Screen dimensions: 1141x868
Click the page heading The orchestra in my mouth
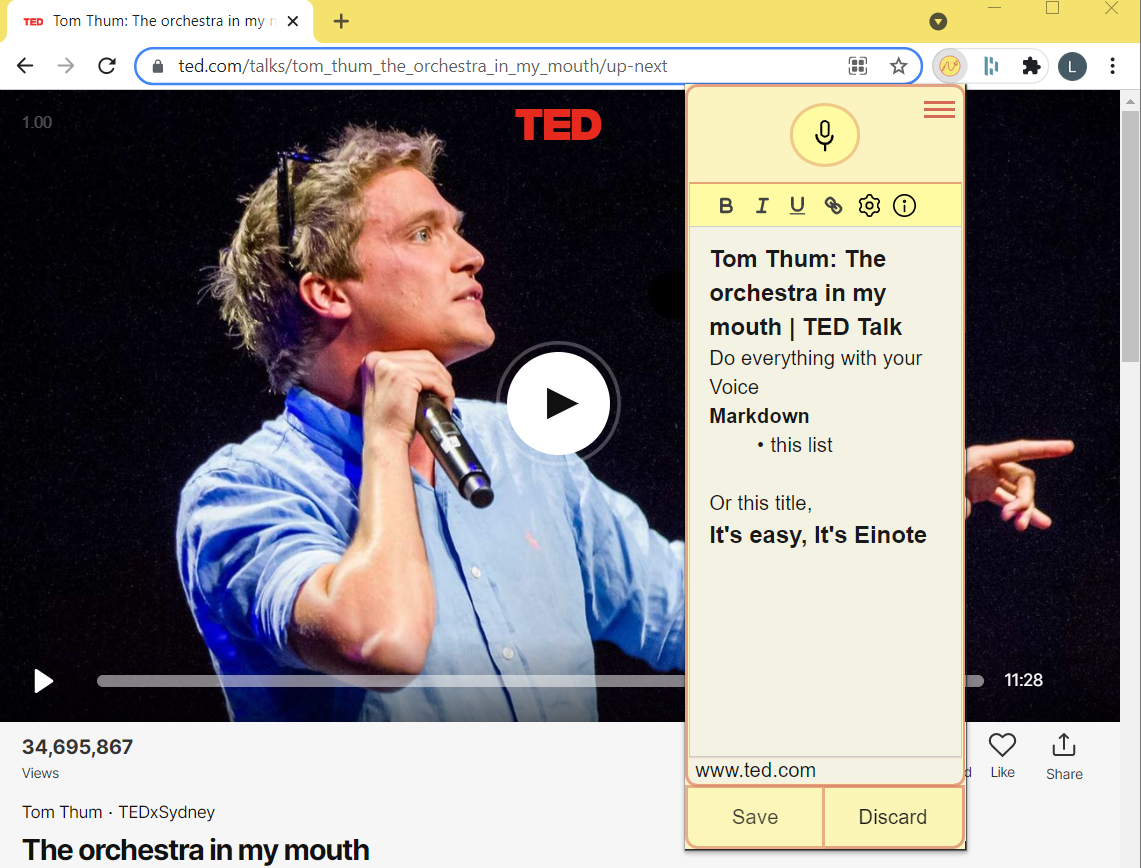[196, 850]
